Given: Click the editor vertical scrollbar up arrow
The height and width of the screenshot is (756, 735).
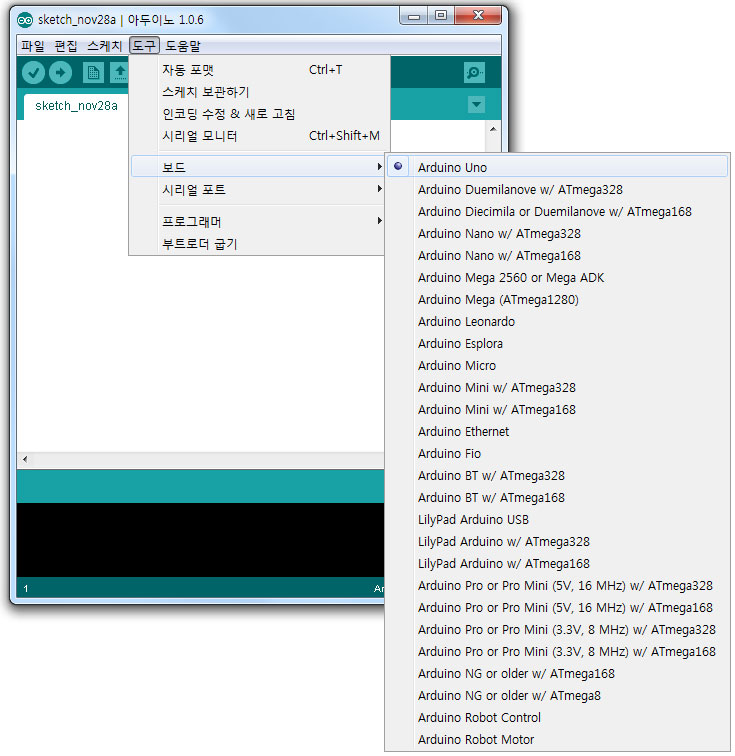Looking at the screenshot, I should pos(493,129).
